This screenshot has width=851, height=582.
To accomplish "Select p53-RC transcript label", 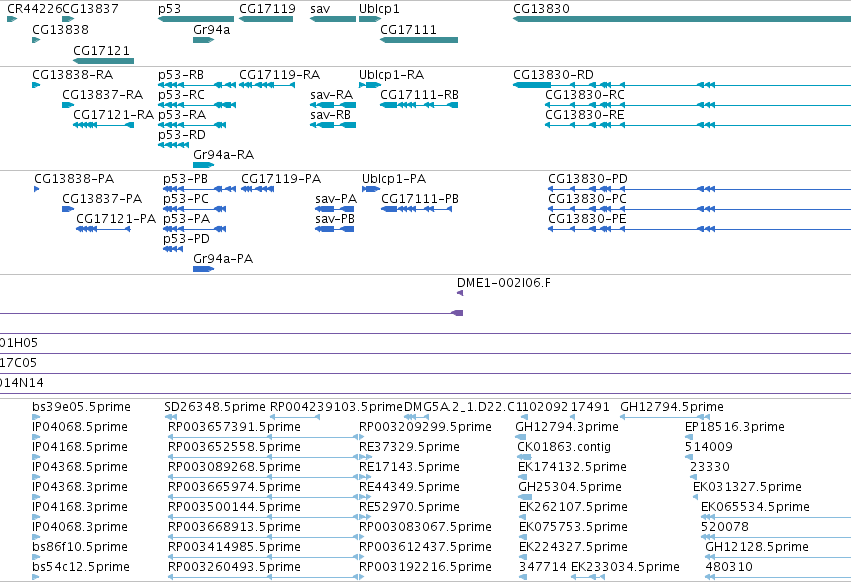I will click(181, 95).
